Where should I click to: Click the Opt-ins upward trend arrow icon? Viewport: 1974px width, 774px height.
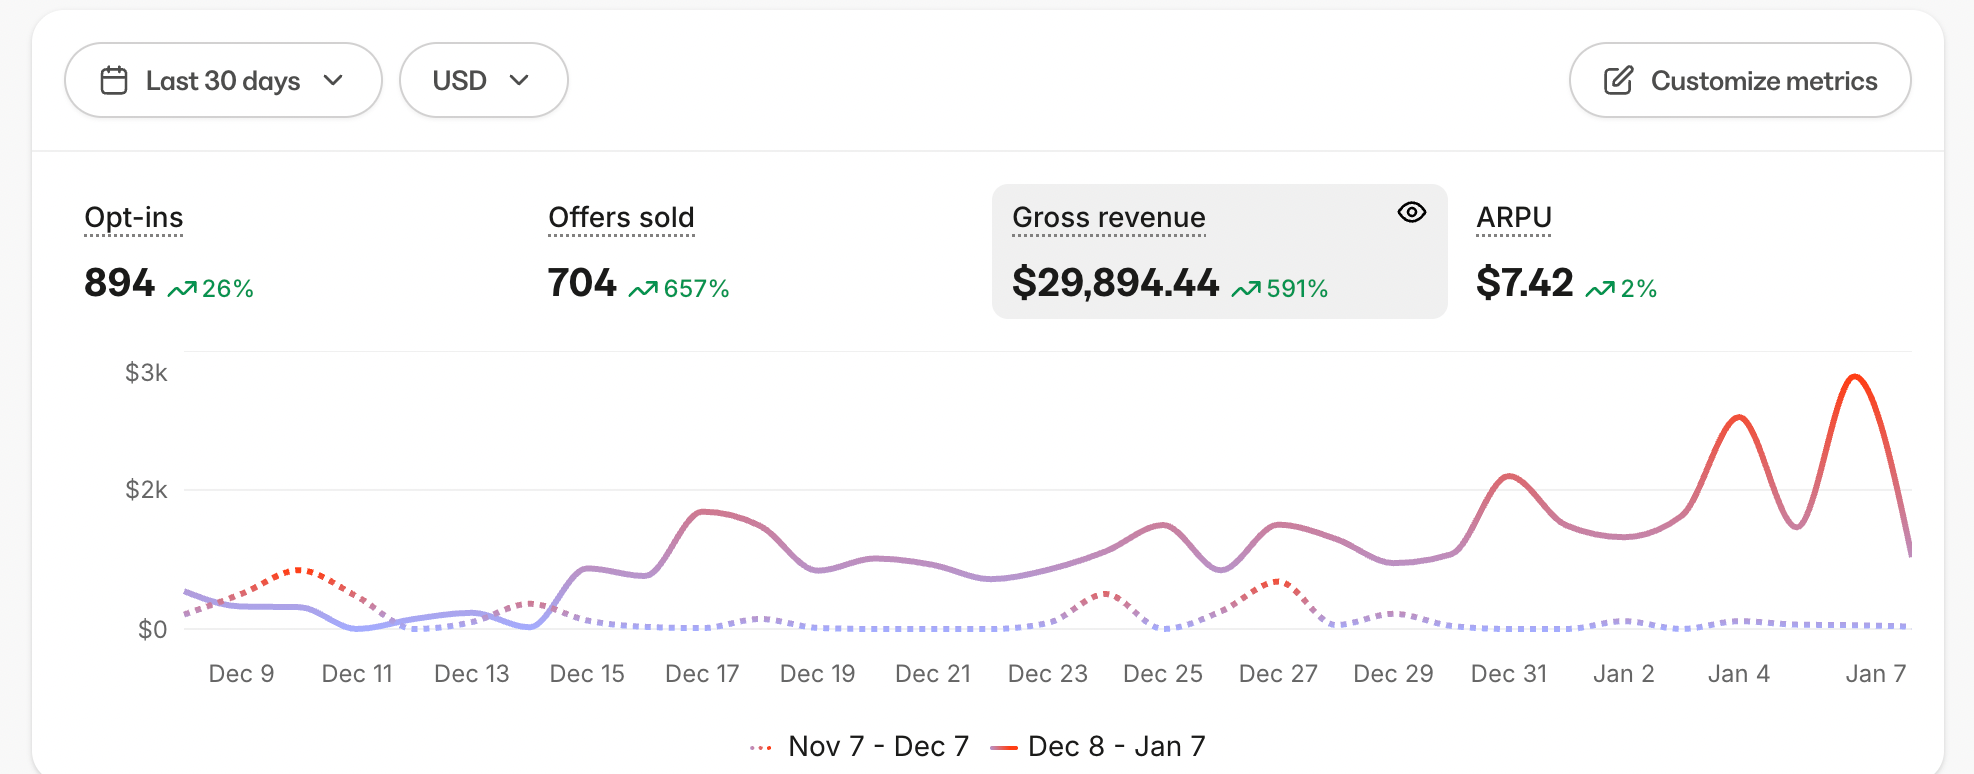(182, 290)
